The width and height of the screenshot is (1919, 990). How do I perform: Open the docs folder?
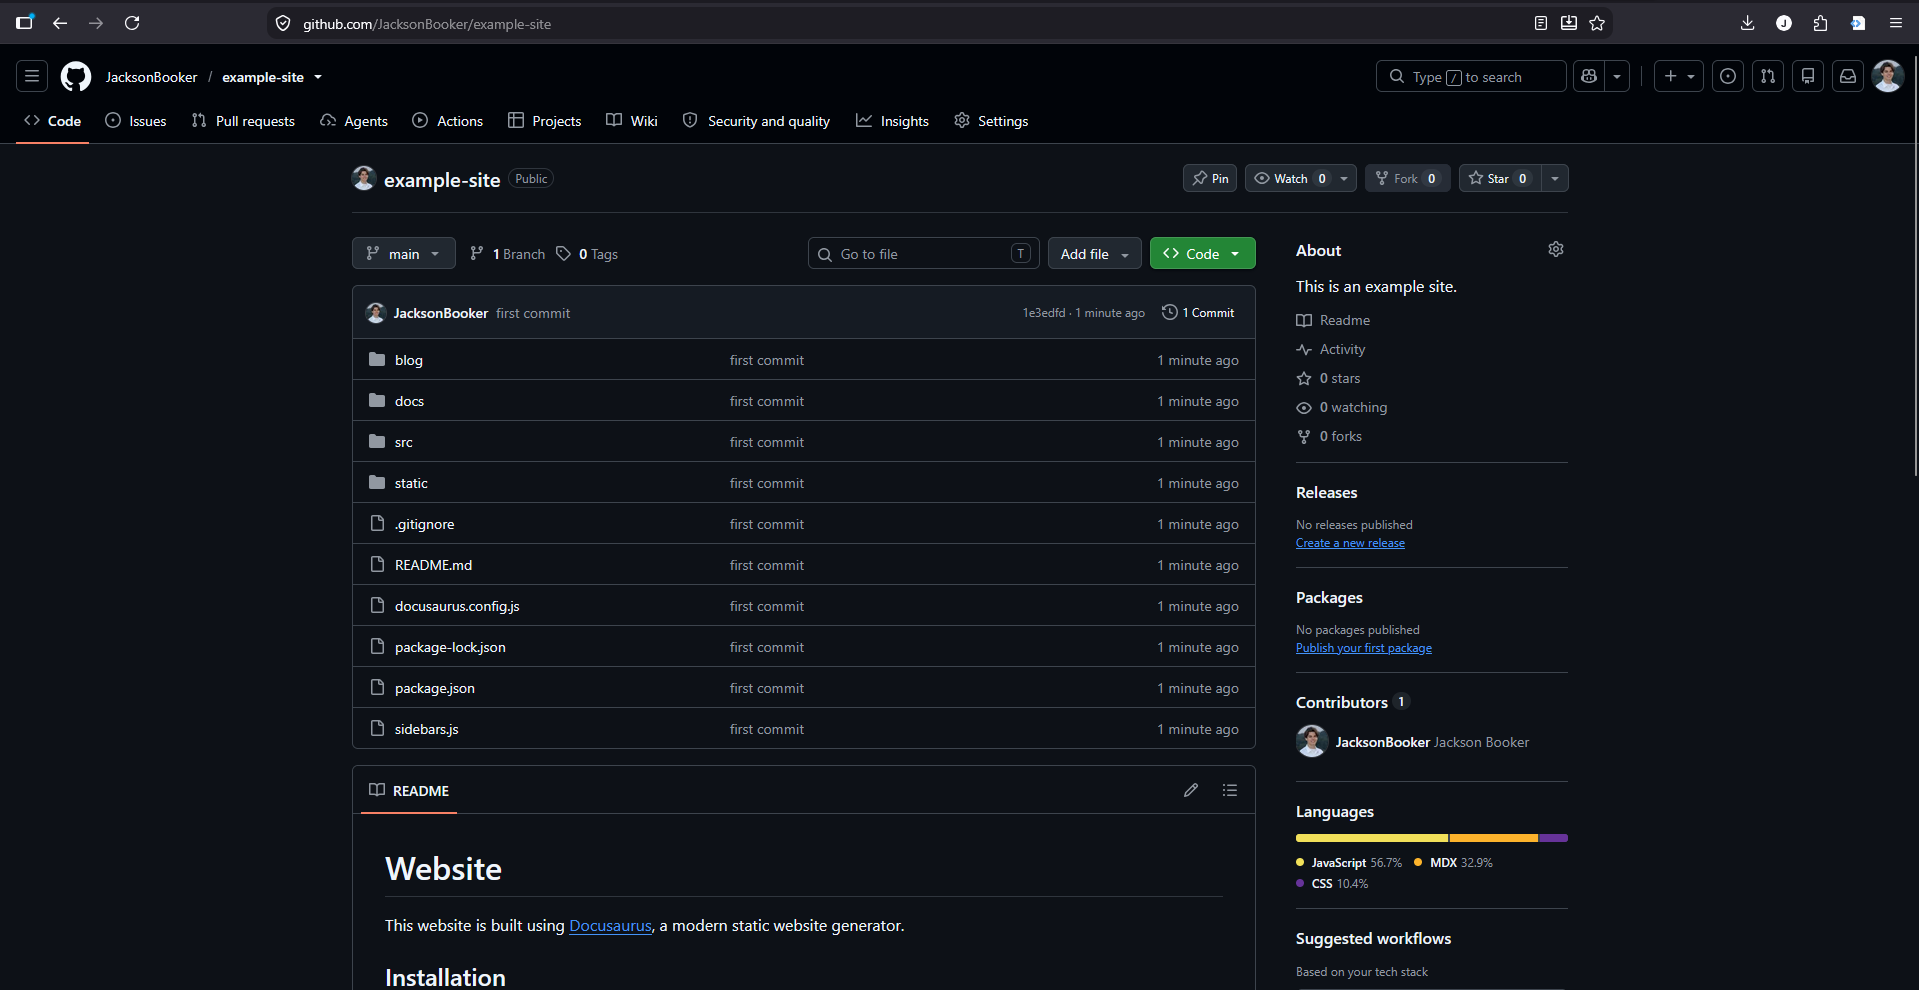pos(409,401)
